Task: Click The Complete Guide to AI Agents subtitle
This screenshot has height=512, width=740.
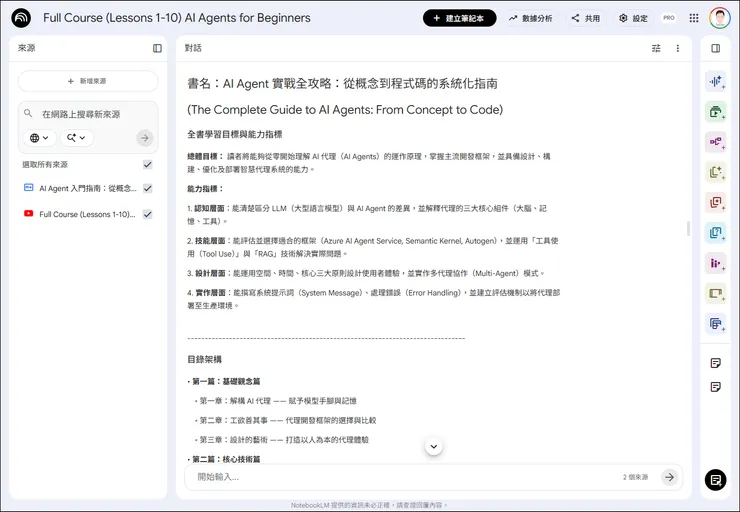Action: coord(345,109)
